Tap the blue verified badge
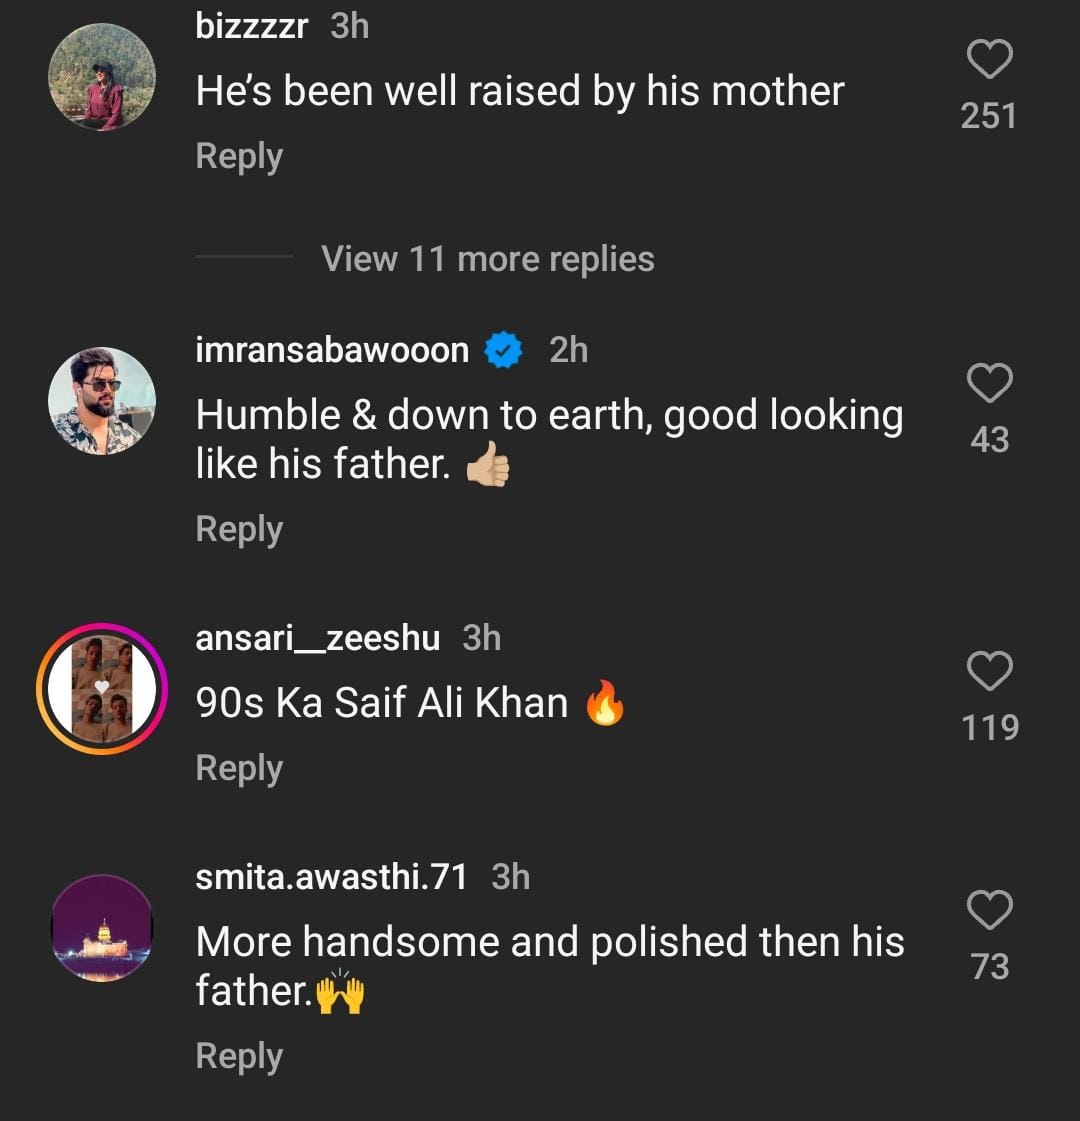The height and width of the screenshot is (1121, 1080). [x=504, y=350]
